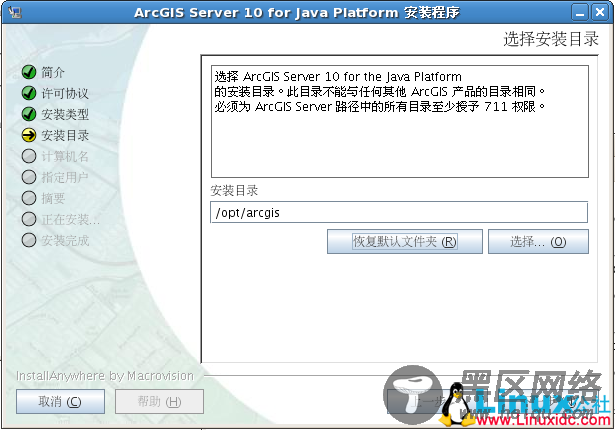Open the window menu icon in title bar
Image resolution: width=615 pixels, height=430 pixels.
click(x=15, y=13)
